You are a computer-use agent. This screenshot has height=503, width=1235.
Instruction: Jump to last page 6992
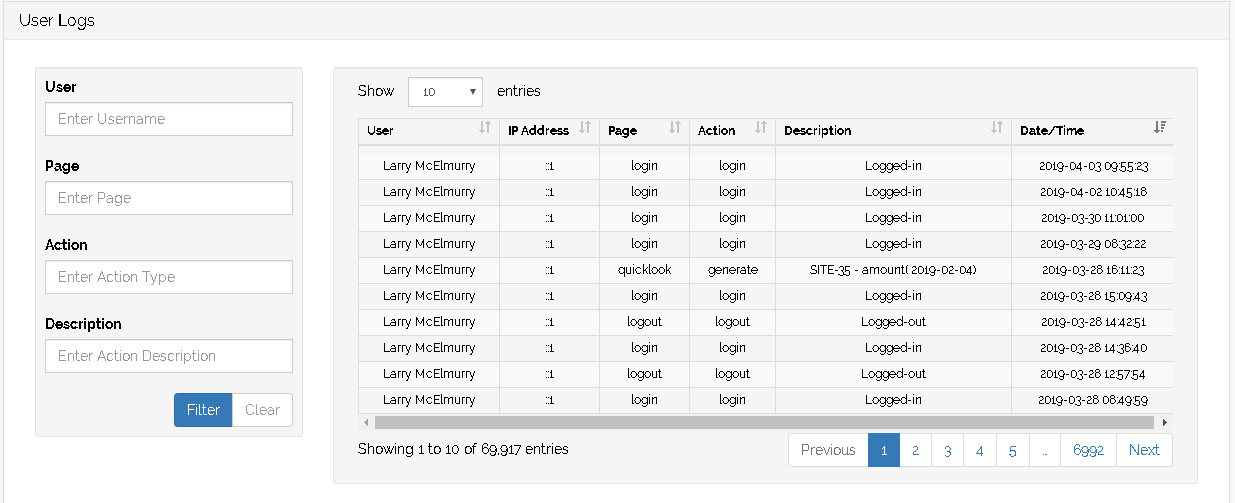(1088, 450)
